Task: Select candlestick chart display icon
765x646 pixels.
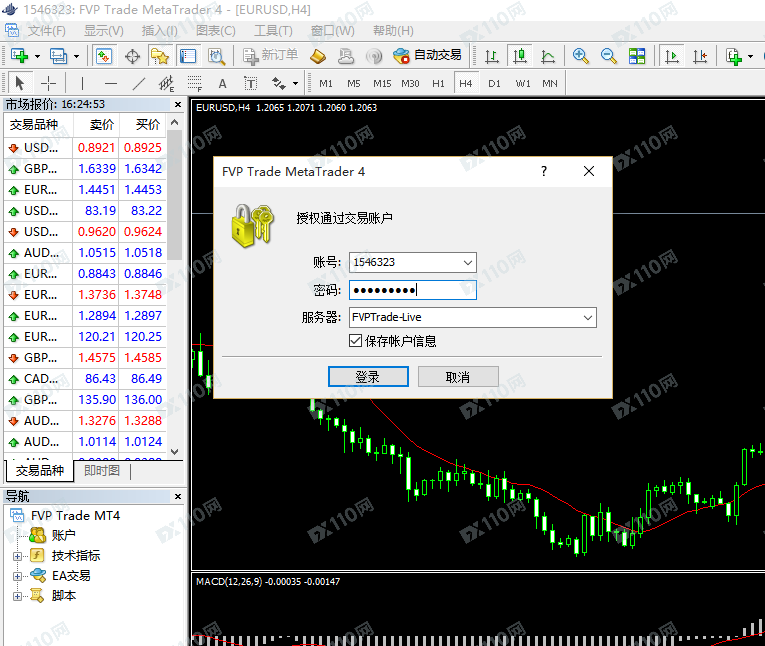Action: tap(520, 56)
